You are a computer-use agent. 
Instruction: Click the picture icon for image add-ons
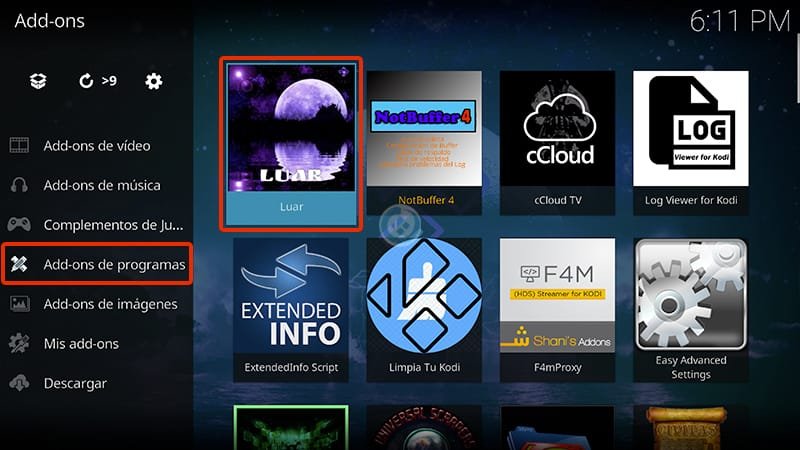click(x=19, y=304)
